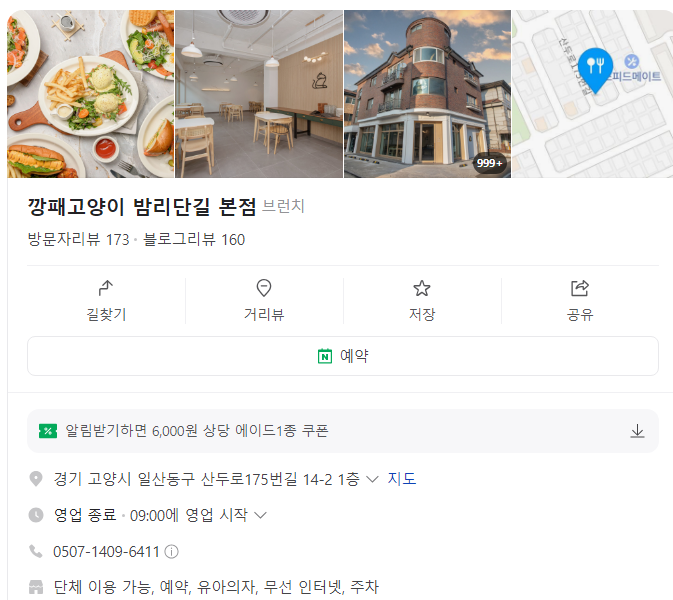Share the place using the 공유 icon
673x600 pixels.
(580, 288)
